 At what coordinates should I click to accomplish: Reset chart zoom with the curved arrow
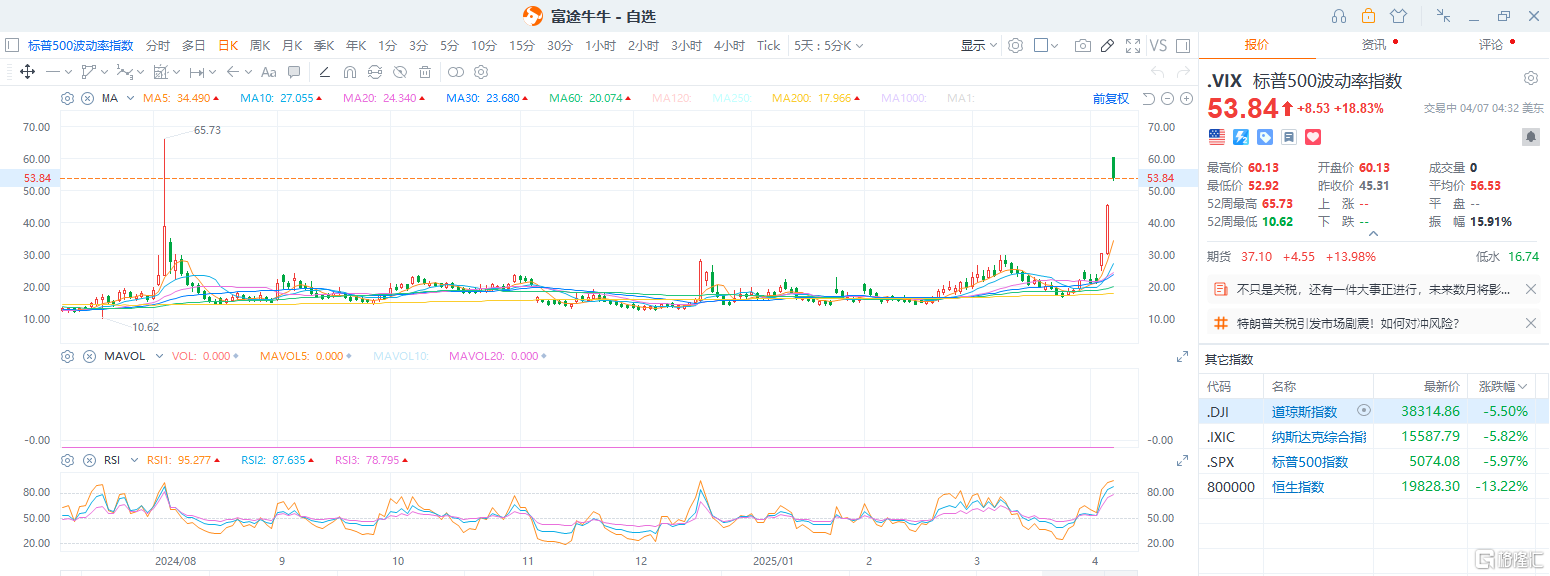(1149, 98)
